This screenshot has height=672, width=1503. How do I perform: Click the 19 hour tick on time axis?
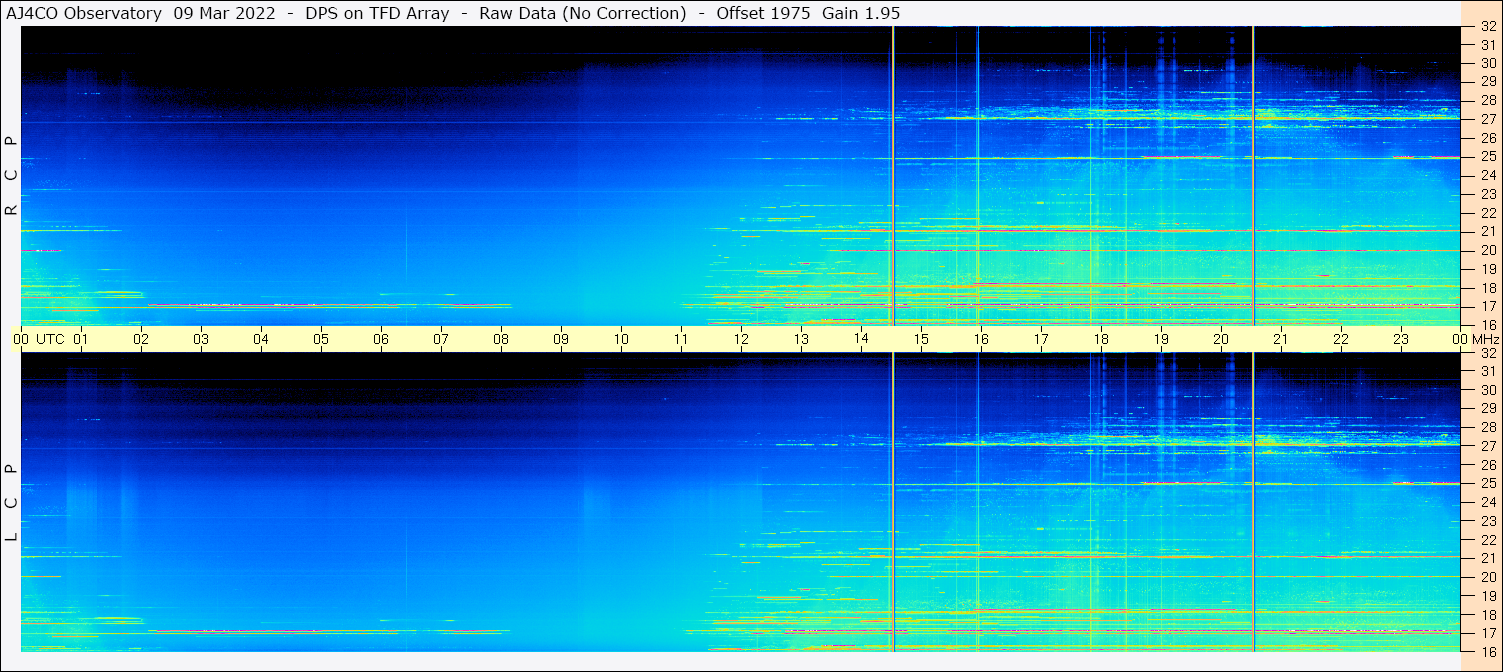1161,339
